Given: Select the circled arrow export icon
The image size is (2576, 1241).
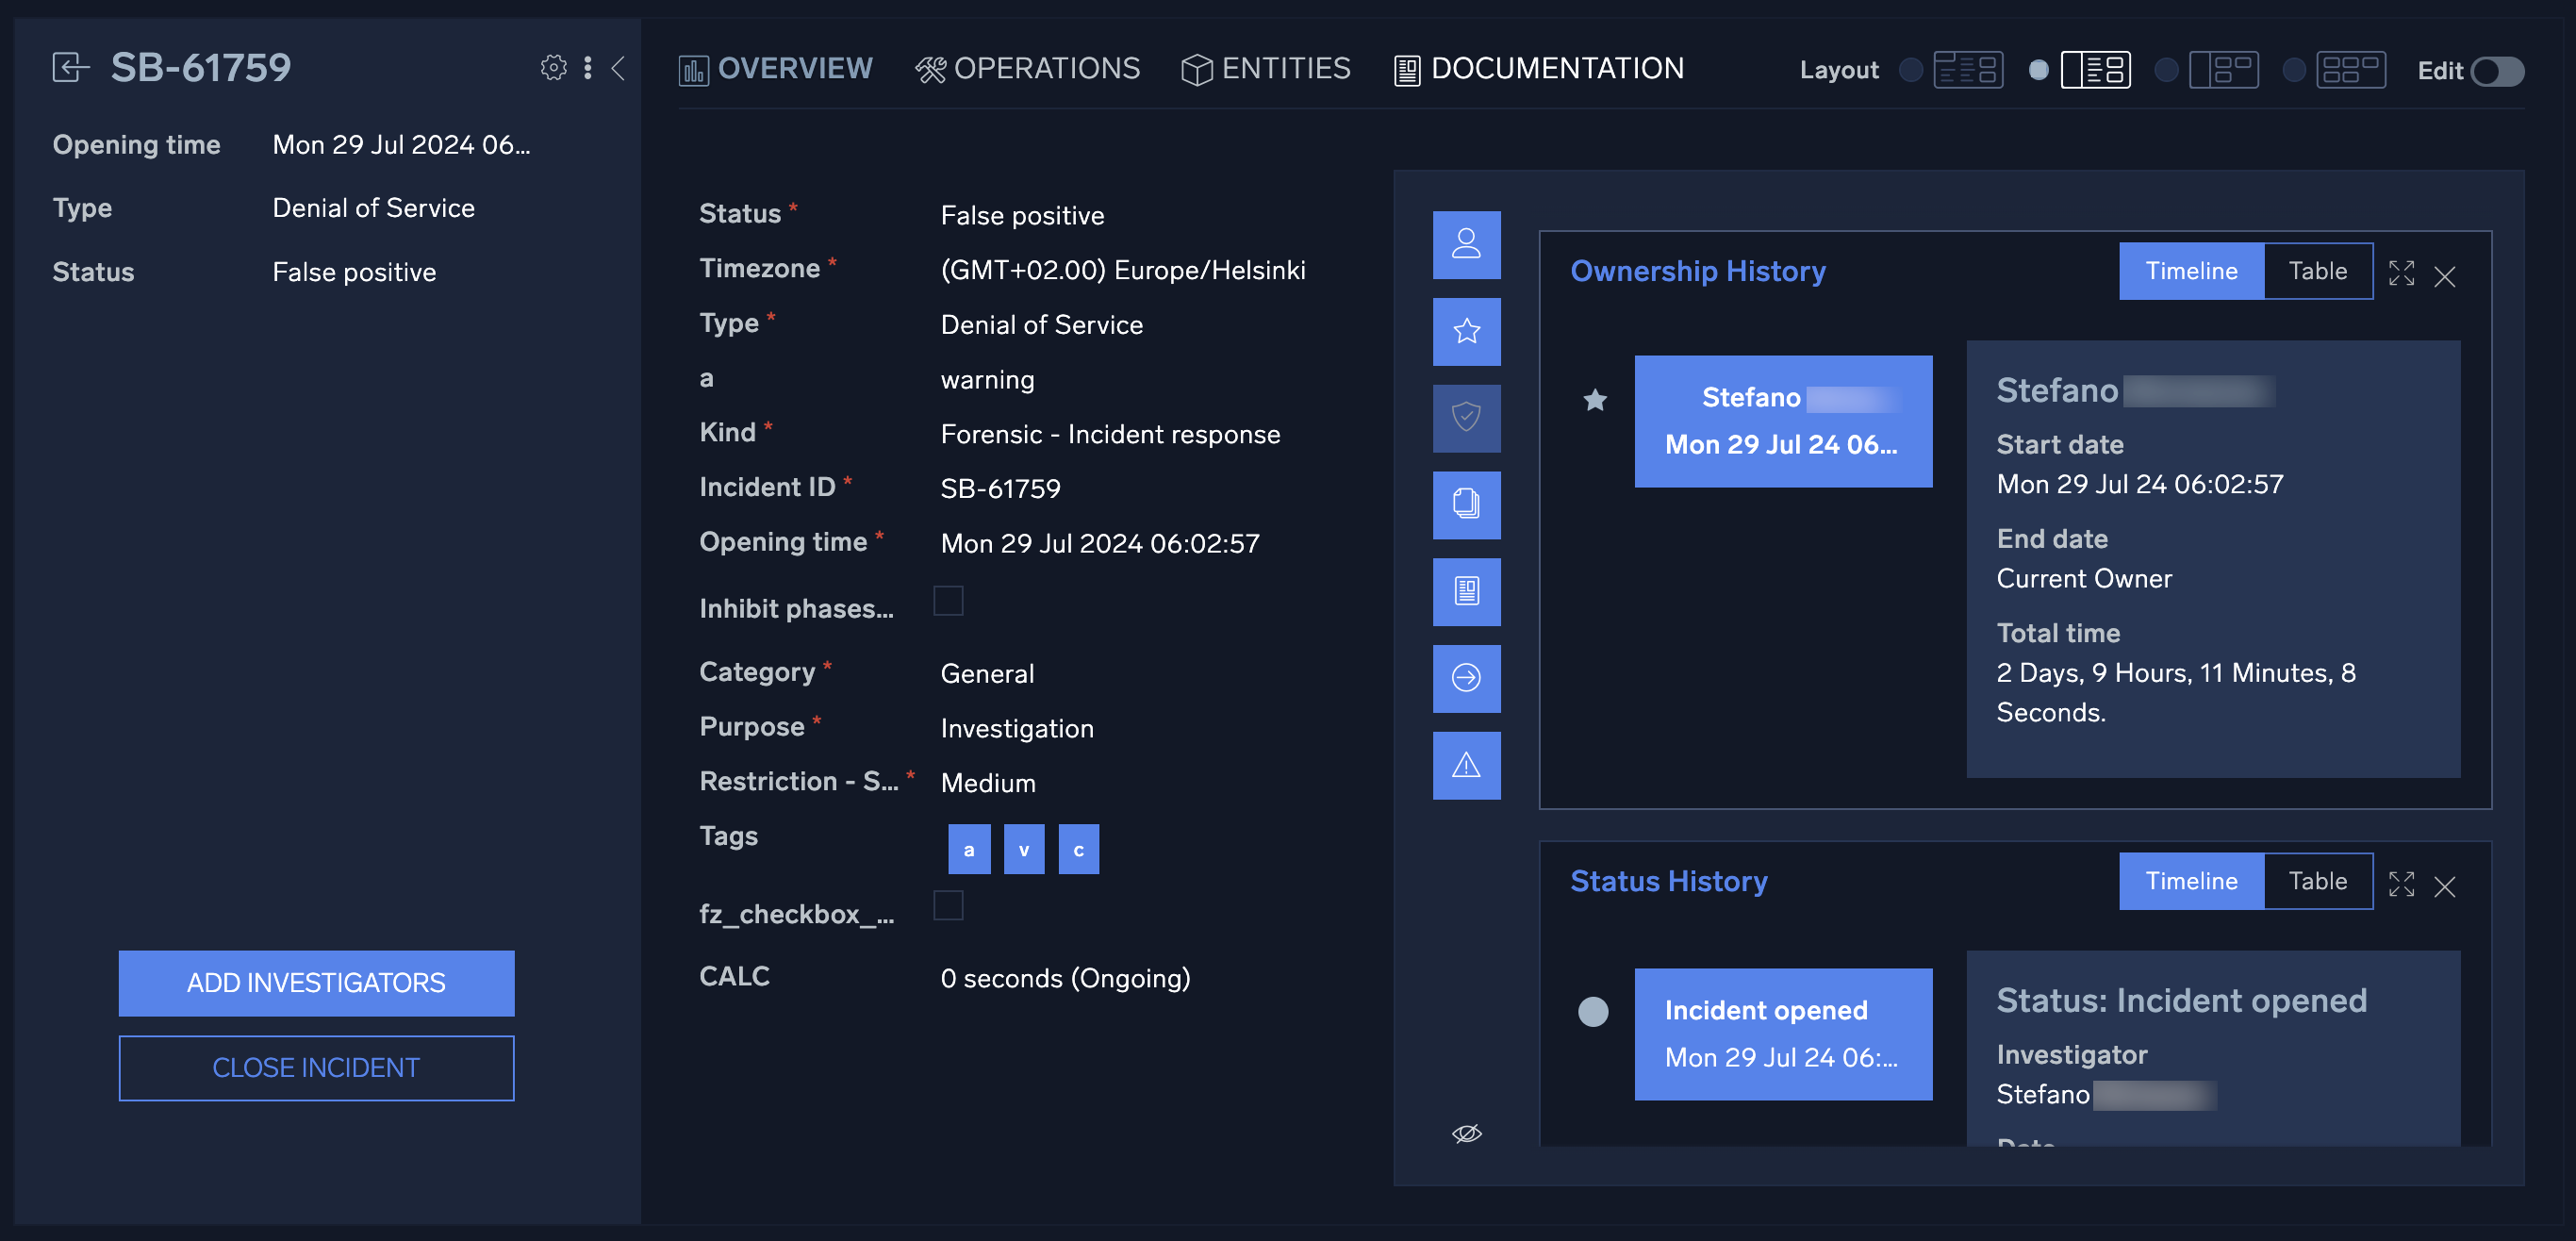Looking at the screenshot, I should (1466, 679).
